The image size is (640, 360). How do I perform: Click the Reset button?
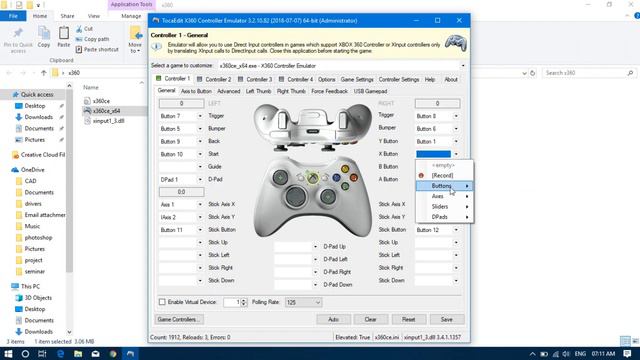click(x=409, y=320)
